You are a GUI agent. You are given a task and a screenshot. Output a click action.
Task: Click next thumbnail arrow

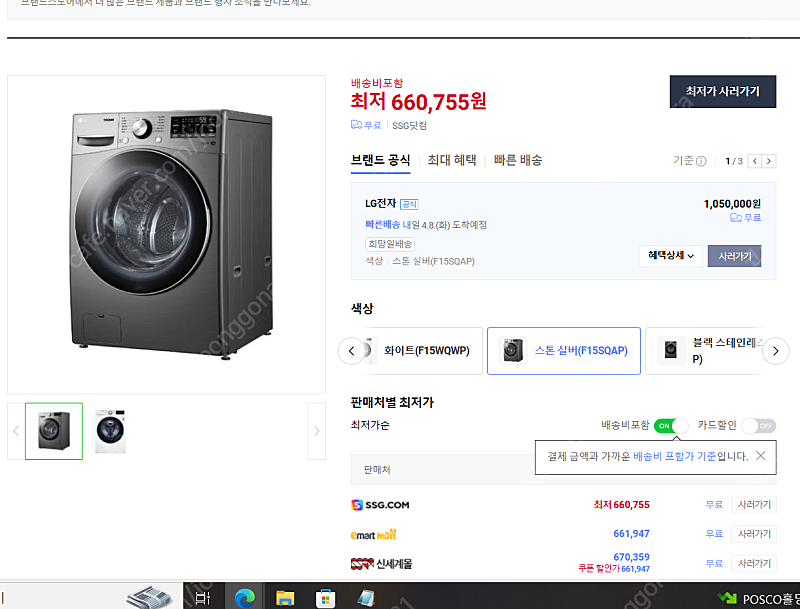tap(316, 431)
